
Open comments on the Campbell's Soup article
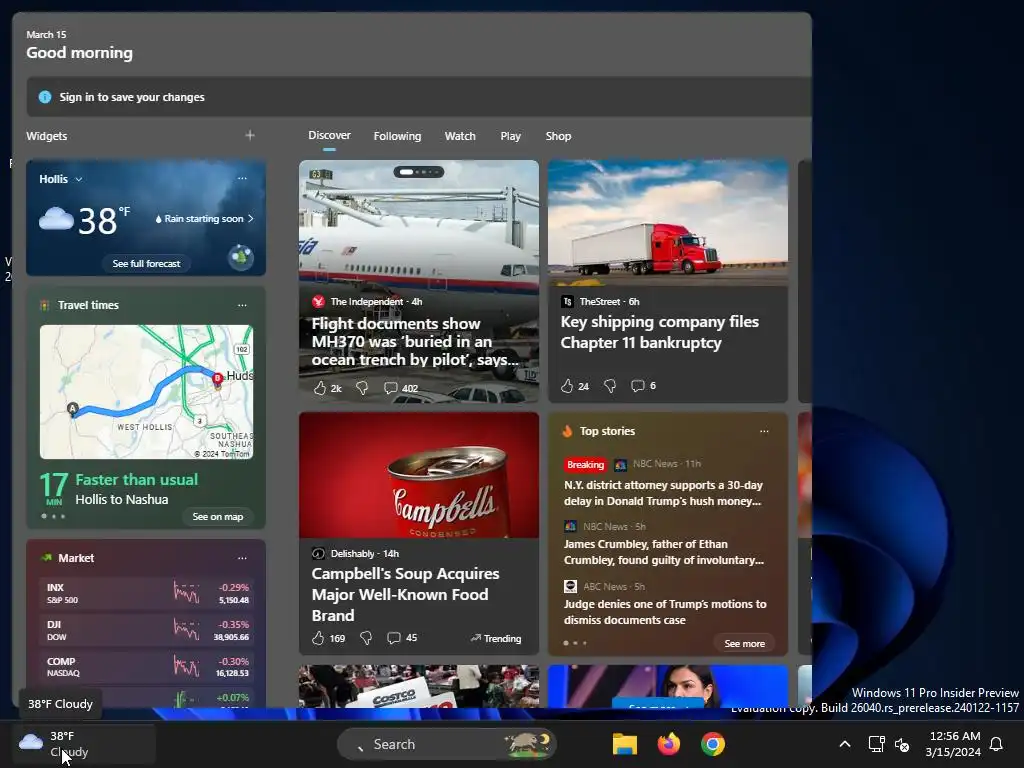[x=394, y=638]
